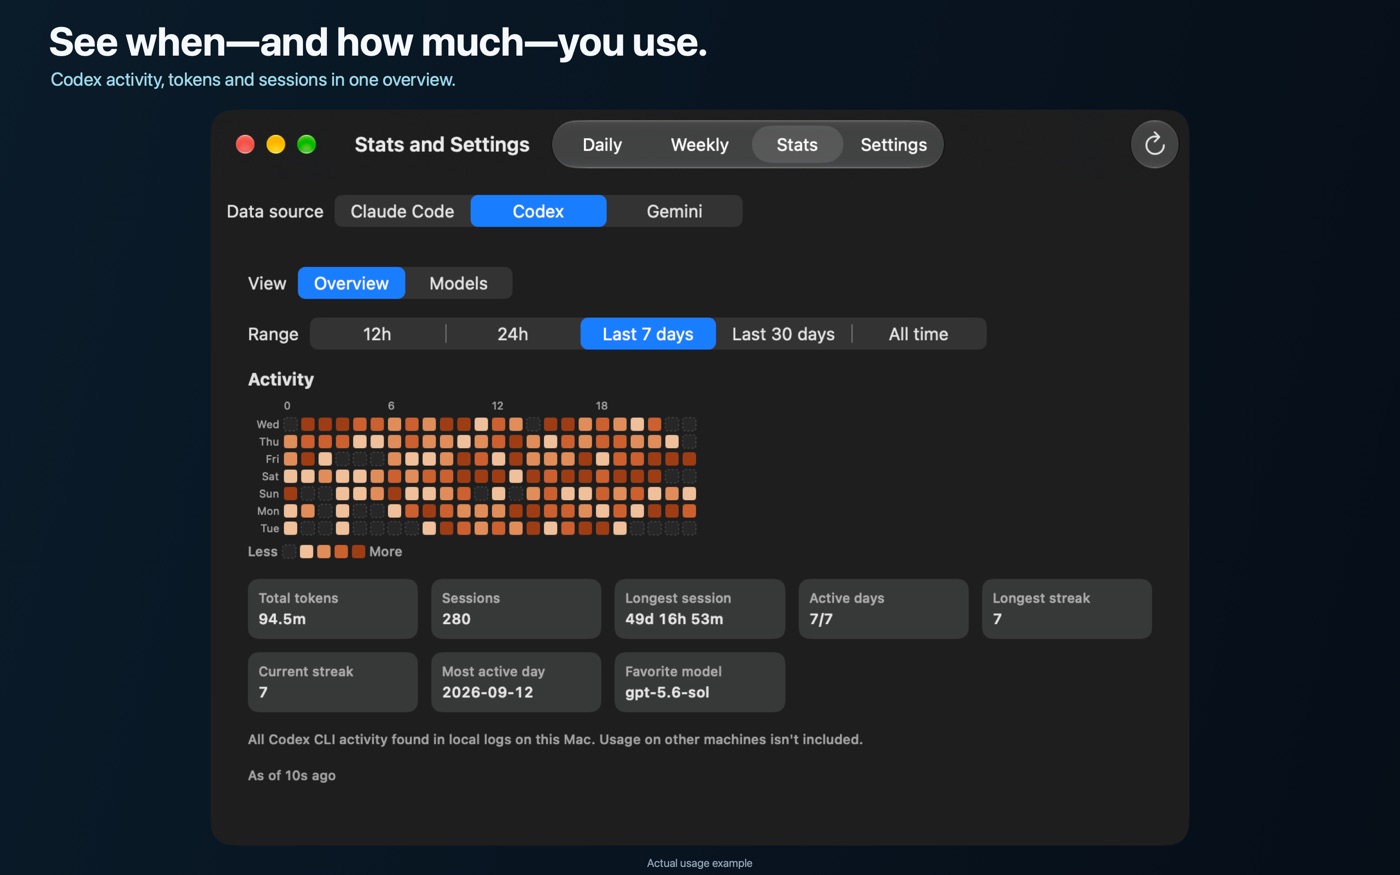
Task: Go to the Settings tab
Action: (893, 145)
